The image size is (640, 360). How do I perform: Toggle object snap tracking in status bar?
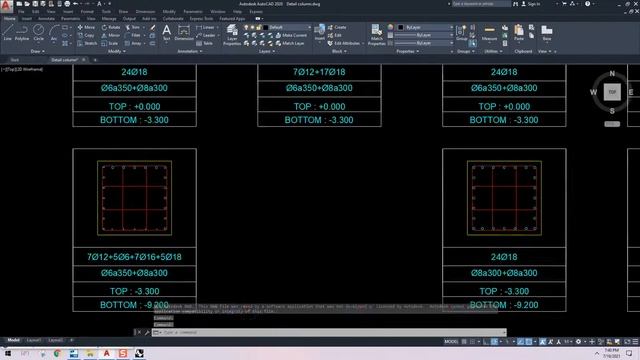[520, 342]
